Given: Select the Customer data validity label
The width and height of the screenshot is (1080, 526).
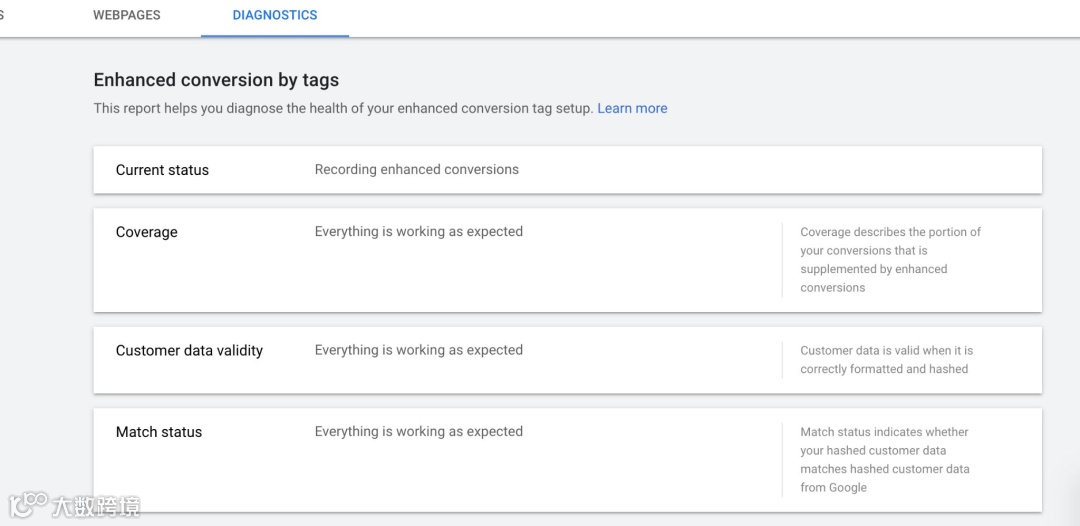Looking at the screenshot, I should coord(189,351).
